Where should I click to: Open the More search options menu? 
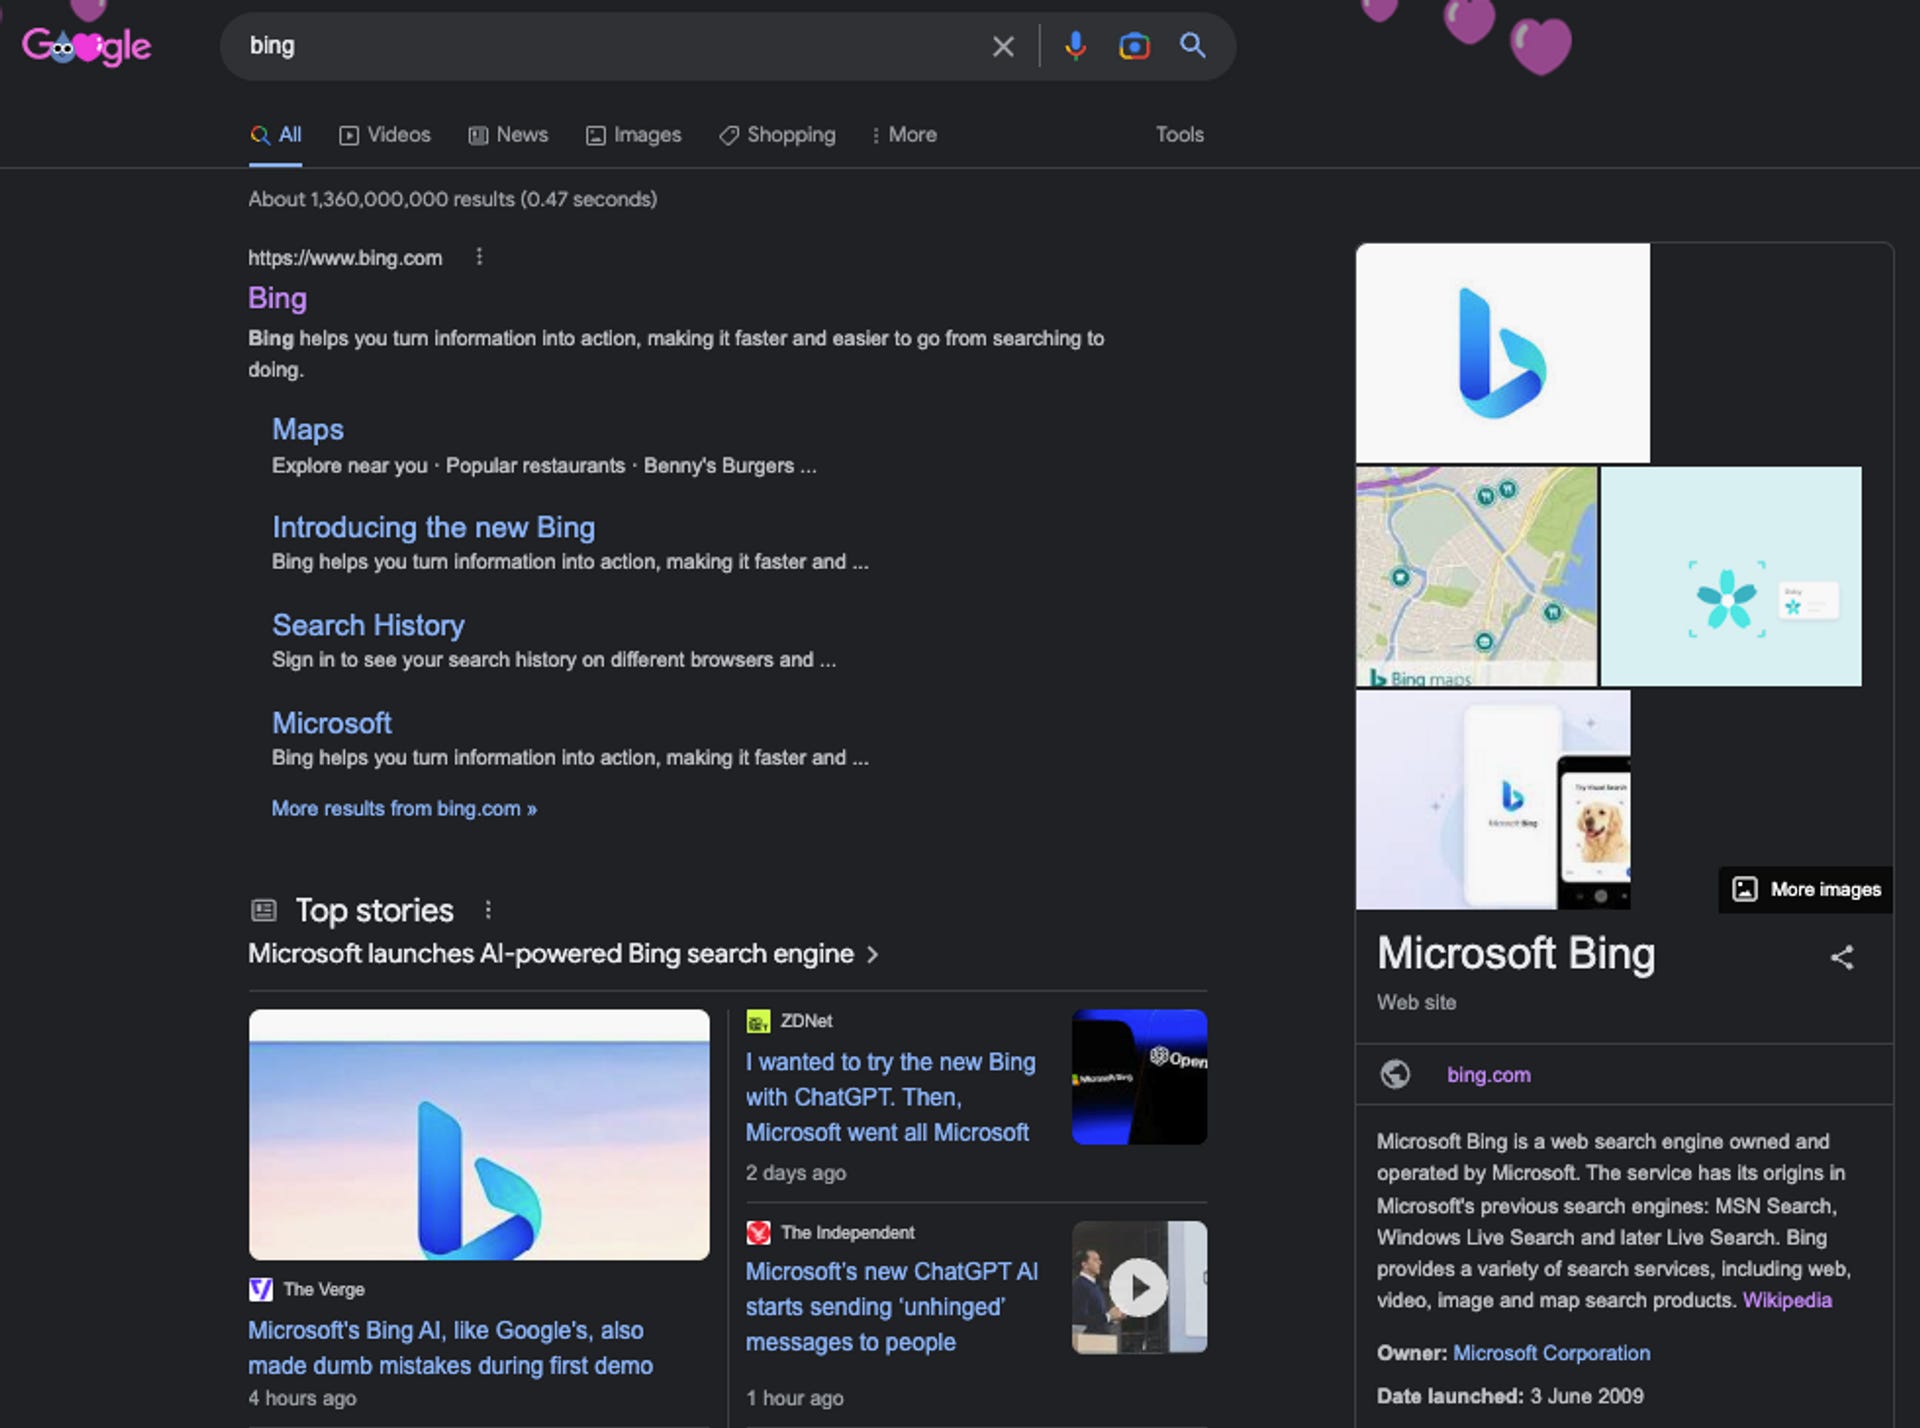(903, 134)
